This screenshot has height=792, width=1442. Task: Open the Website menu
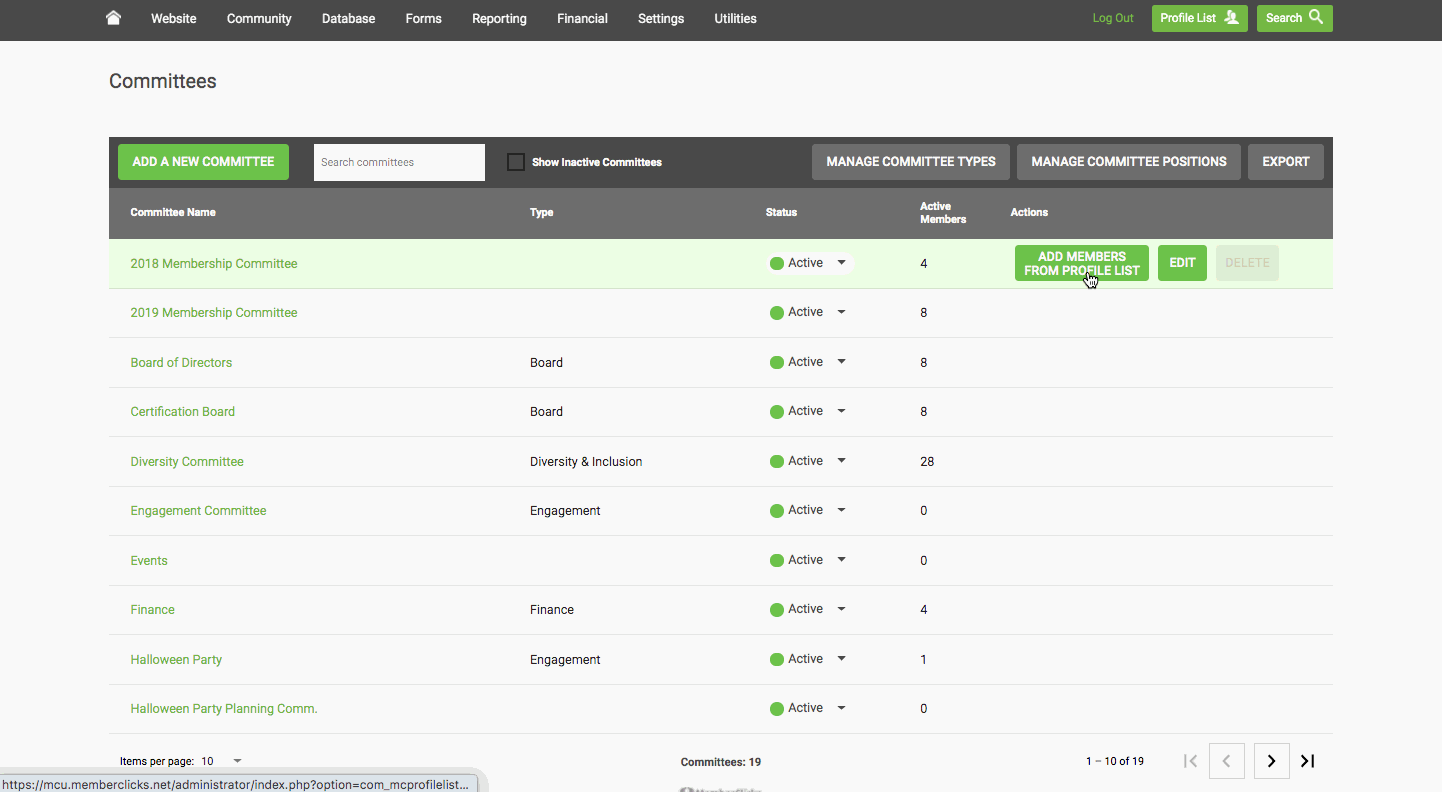pyautogui.click(x=174, y=18)
